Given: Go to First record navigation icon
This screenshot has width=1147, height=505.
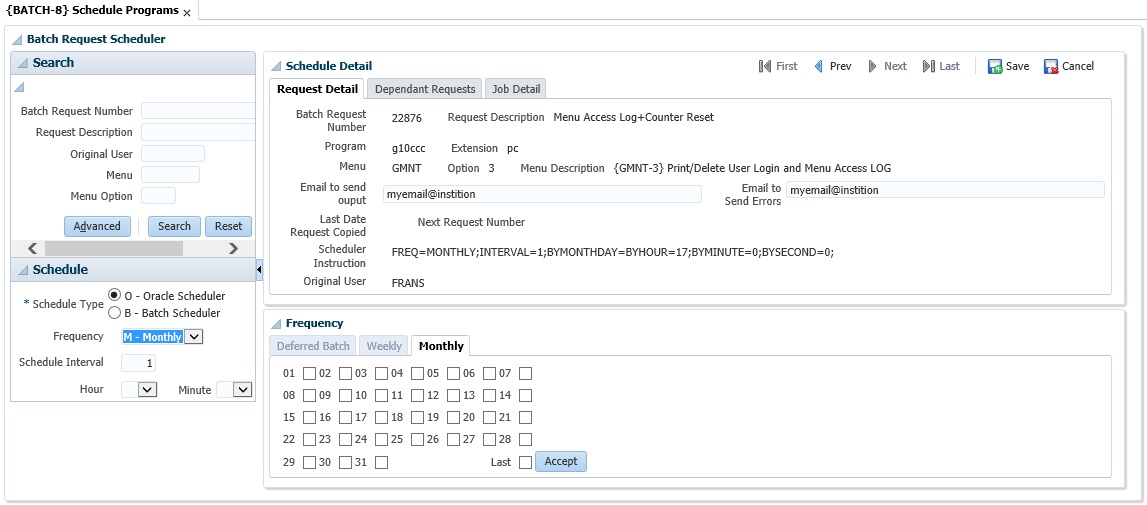Looking at the screenshot, I should [x=765, y=67].
